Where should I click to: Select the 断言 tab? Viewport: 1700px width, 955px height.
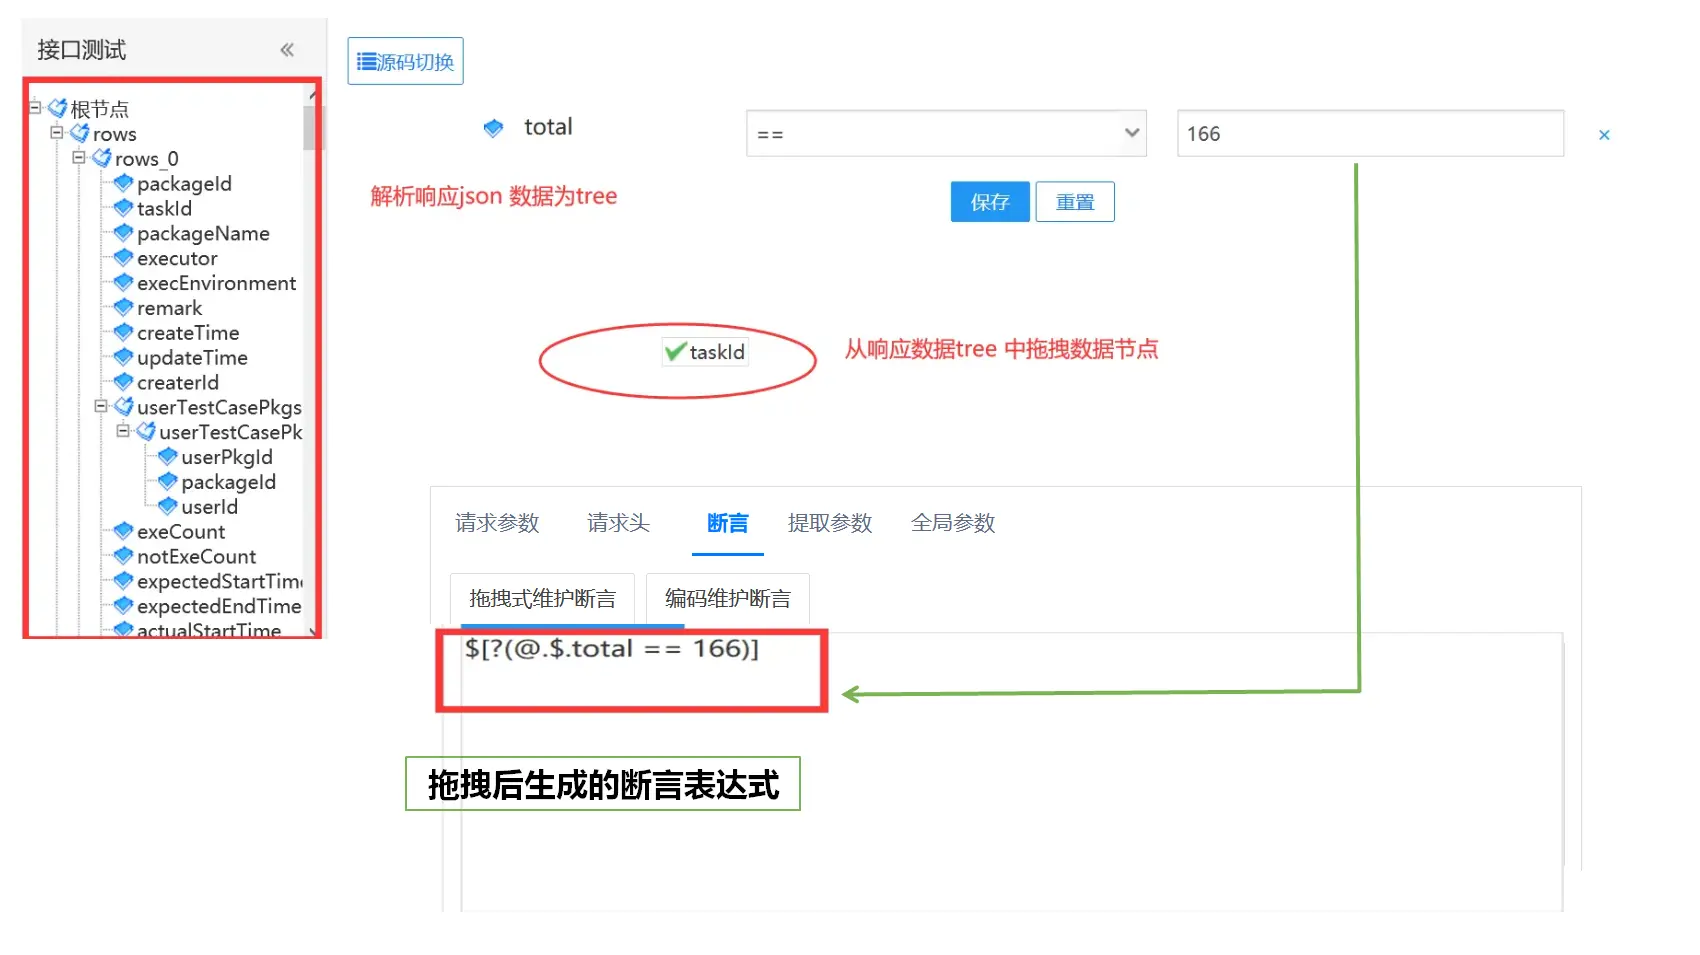tap(727, 523)
